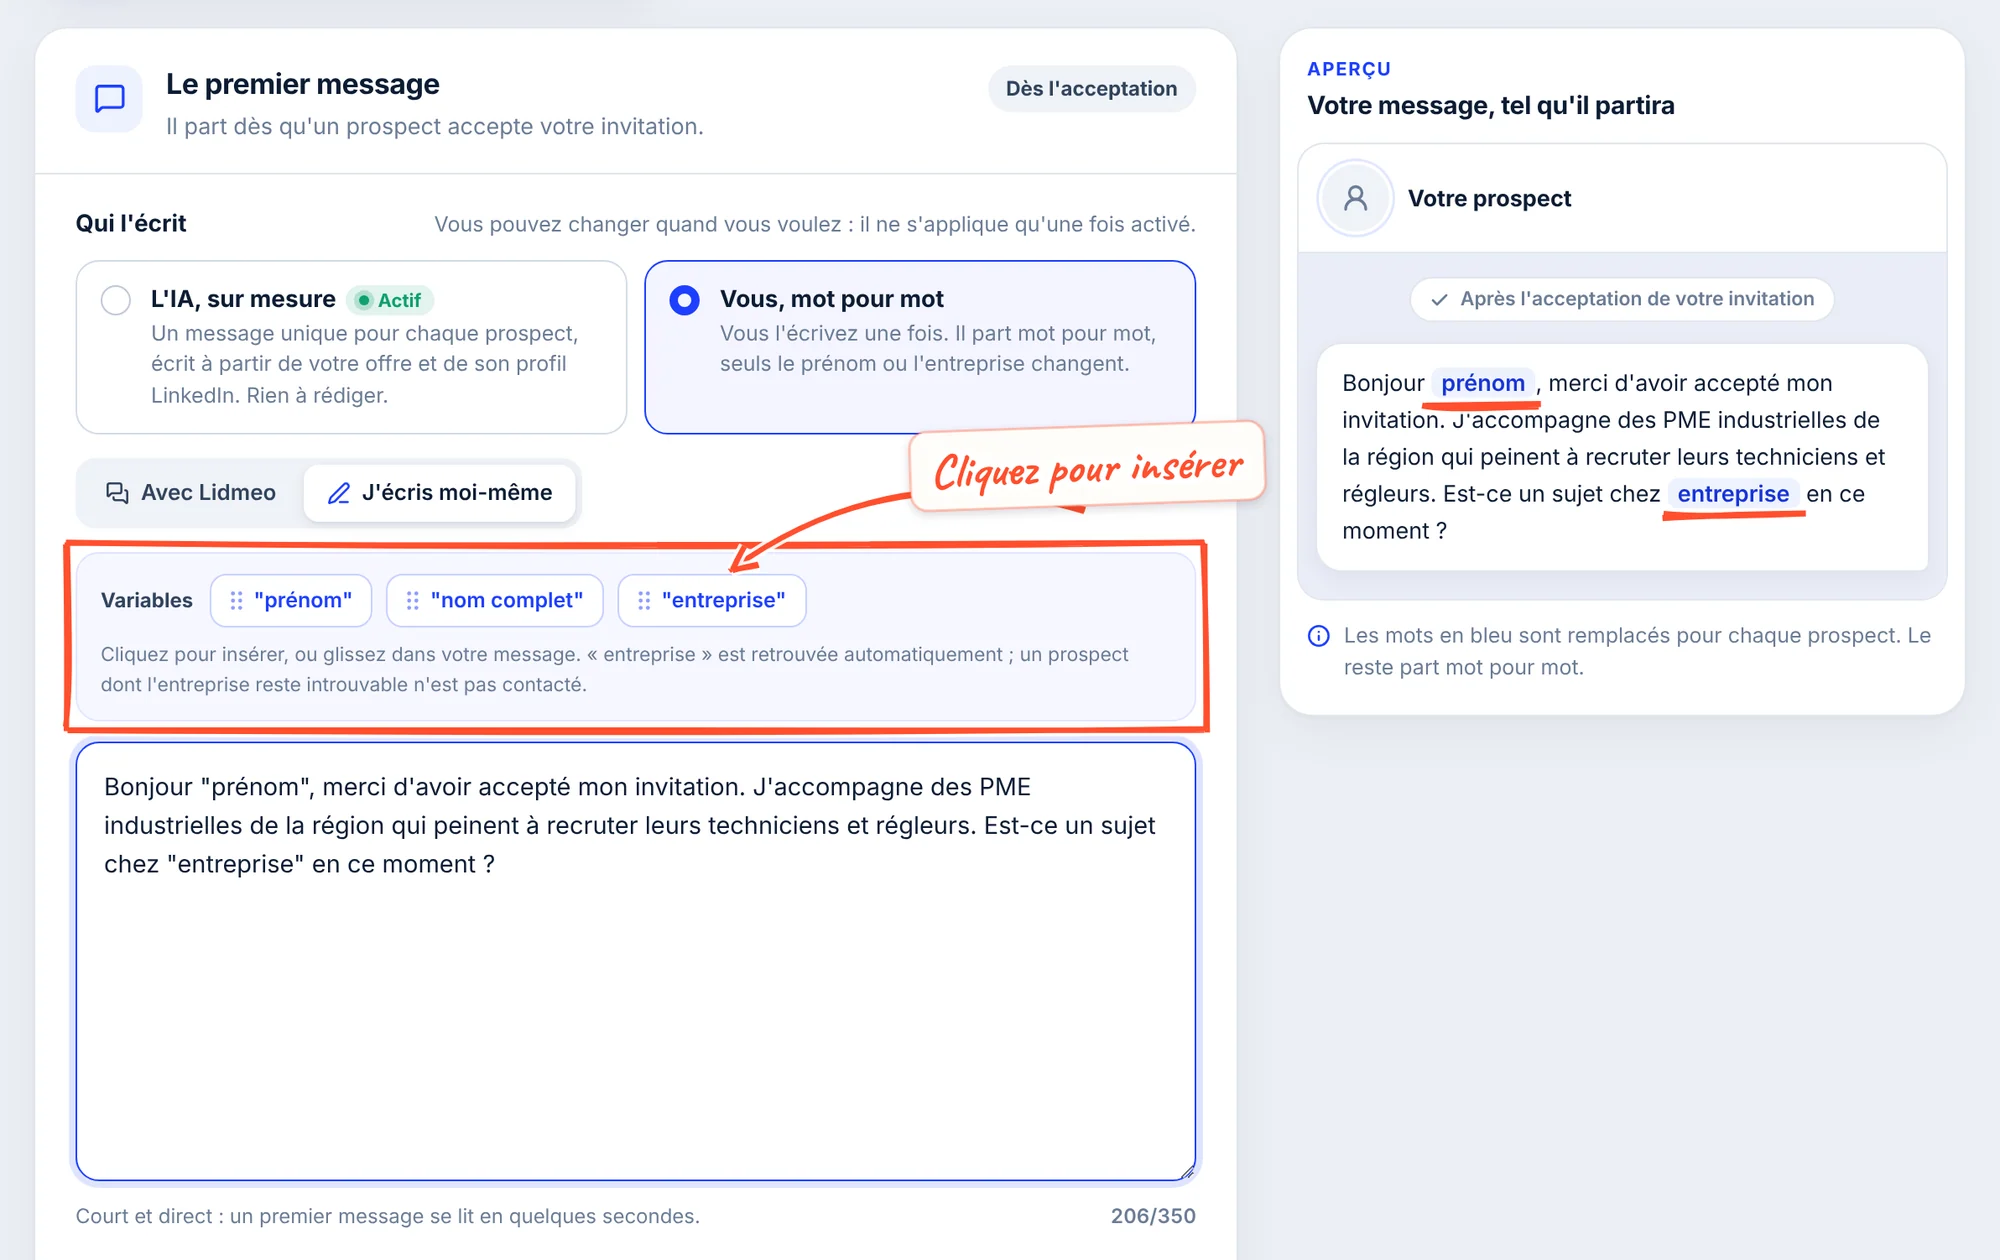Click the green Actif status badge
This screenshot has width=2000, height=1260.
[x=390, y=300]
